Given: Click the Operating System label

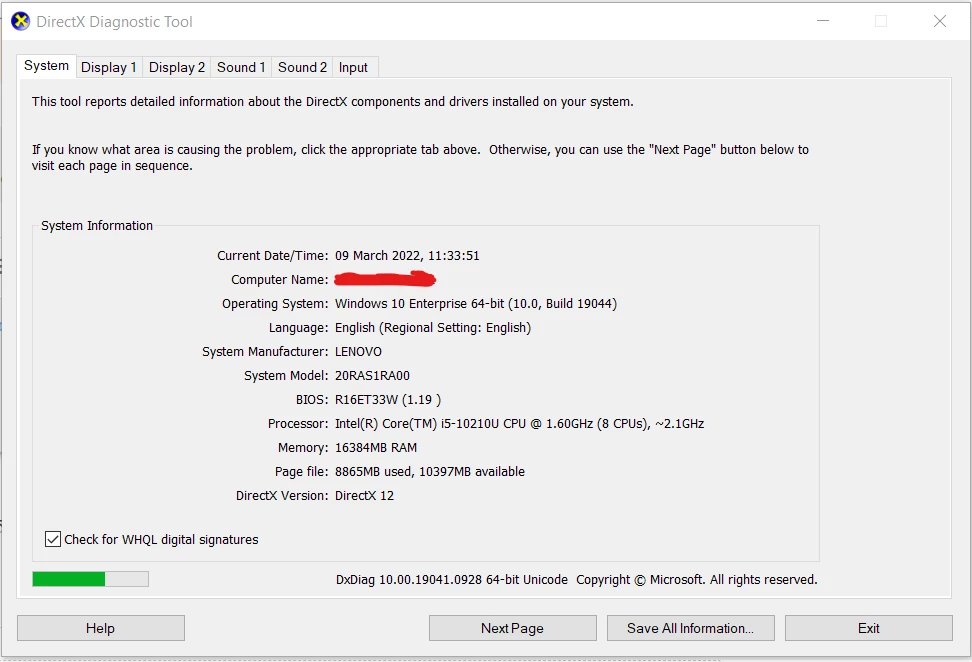Looking at the screenshot, I should (x=275, y=304).
